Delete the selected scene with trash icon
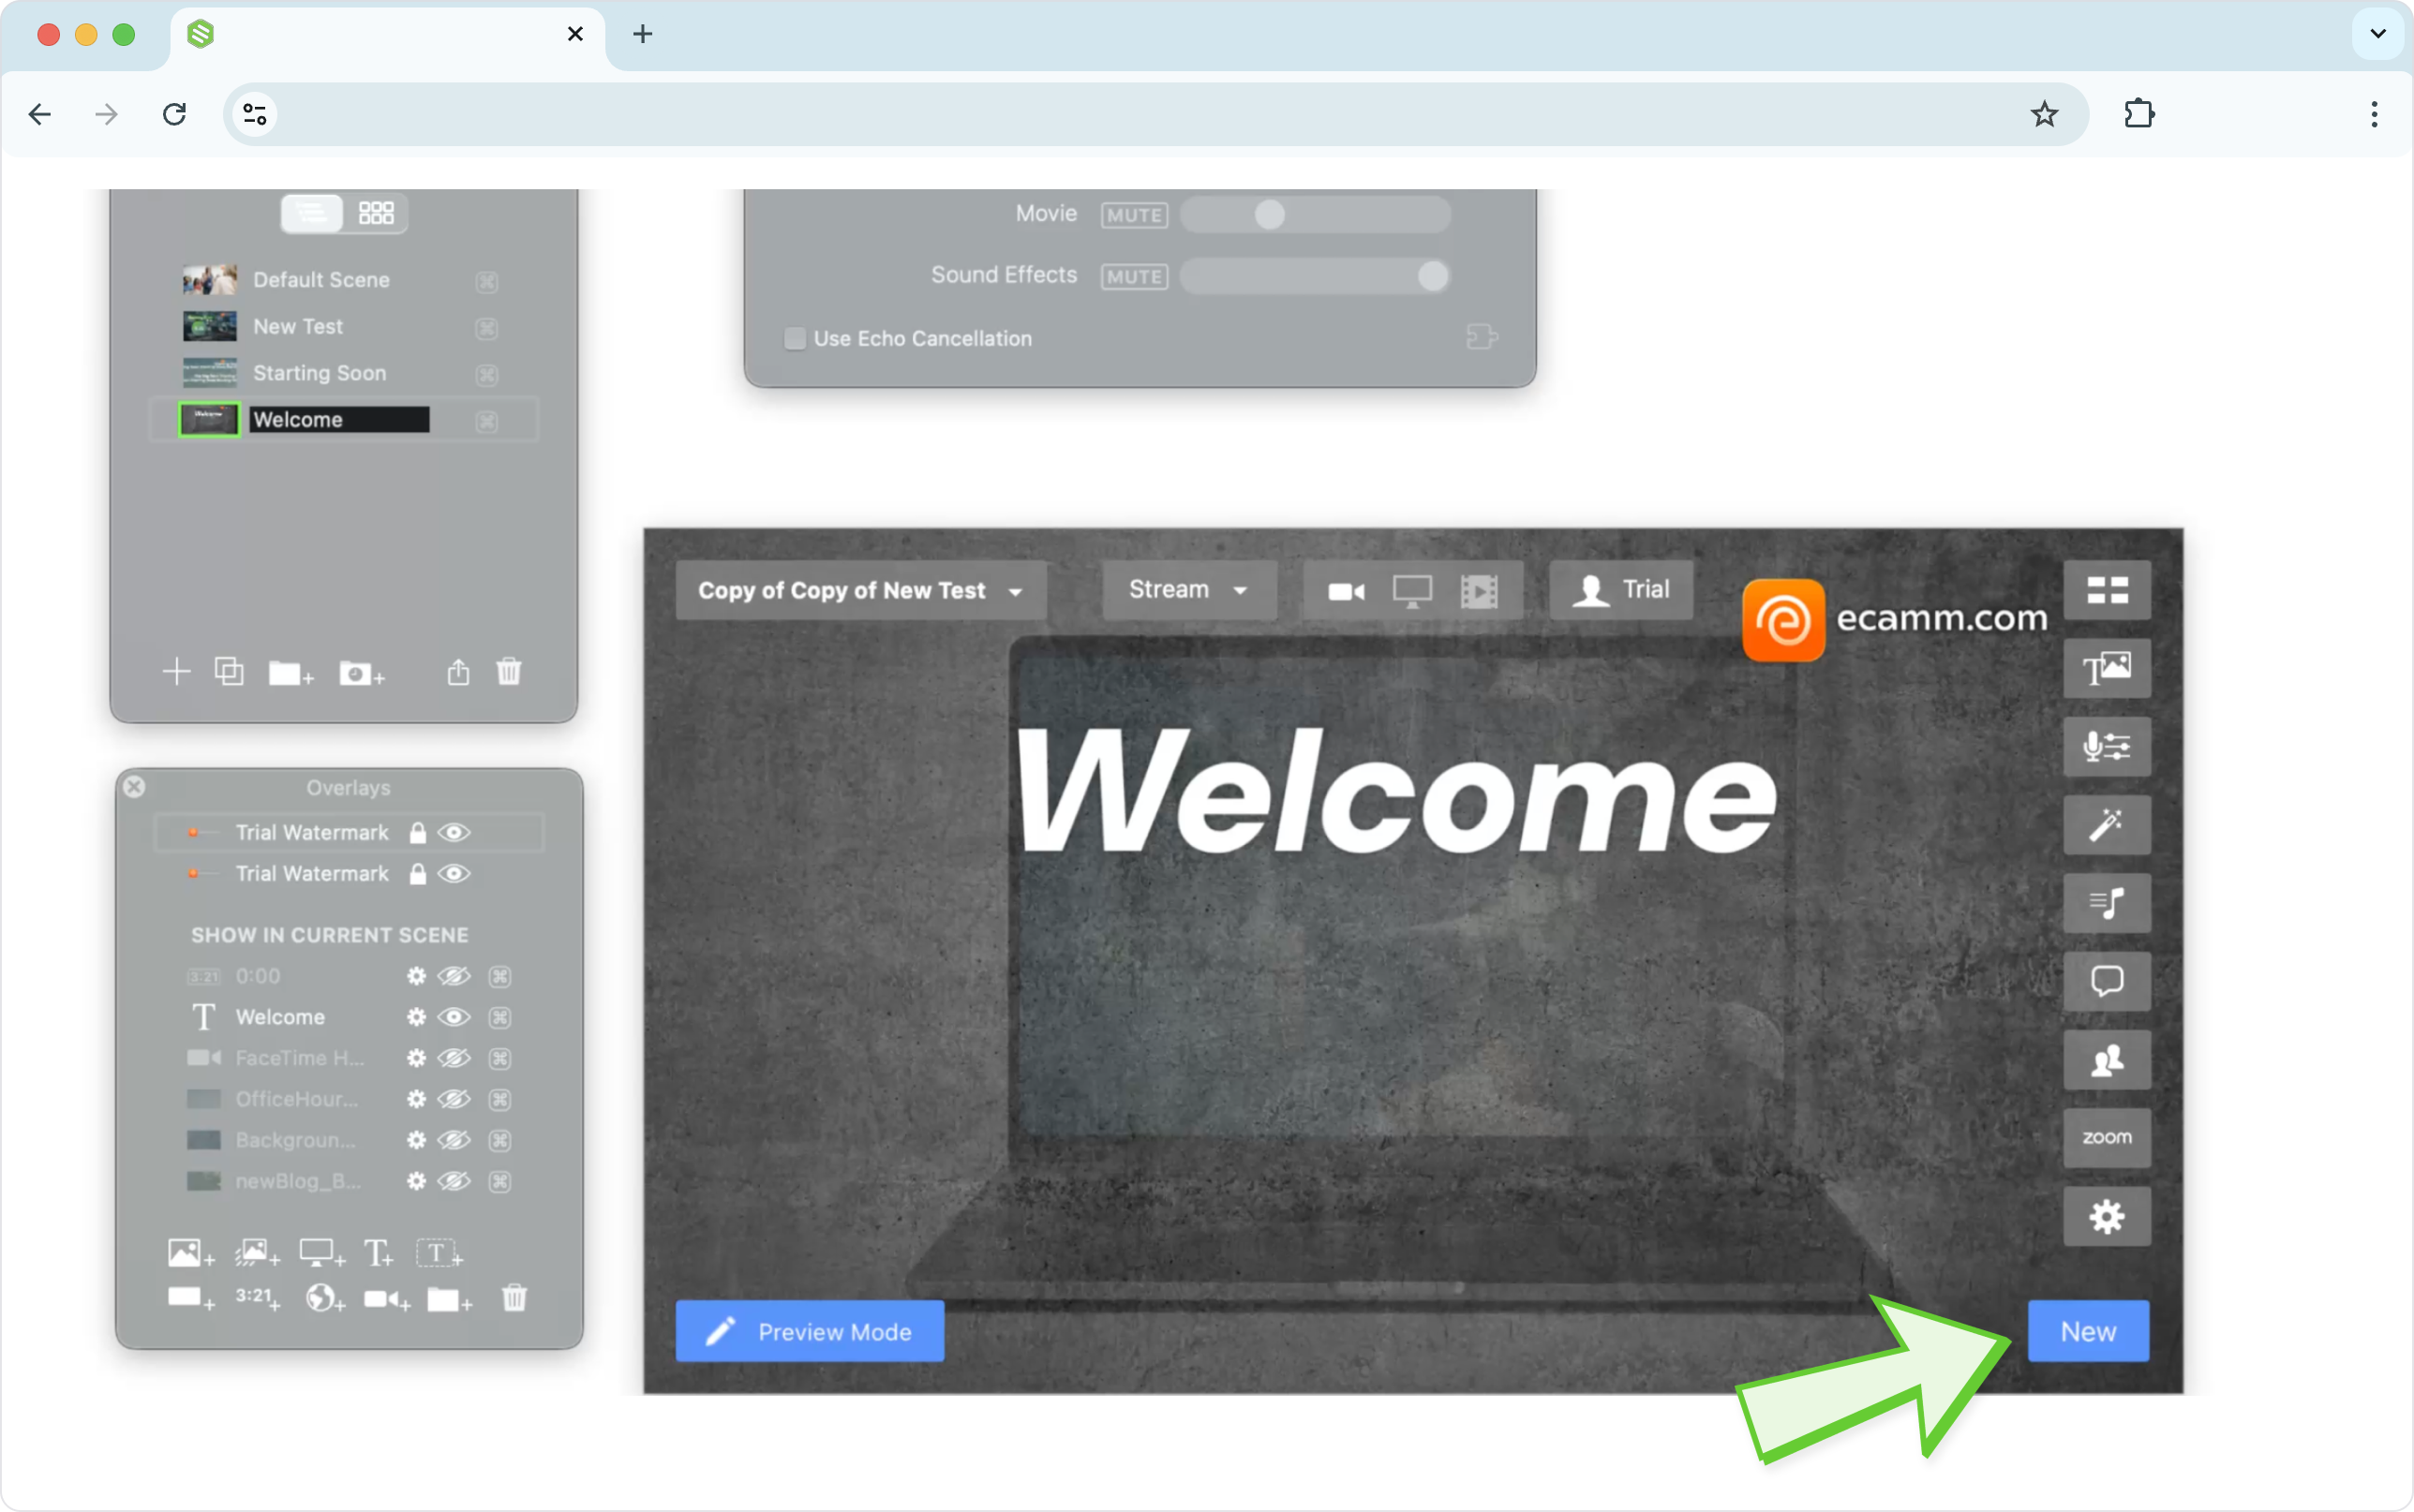This screenshot has height=1512, width=2414. tap(509, 671)
